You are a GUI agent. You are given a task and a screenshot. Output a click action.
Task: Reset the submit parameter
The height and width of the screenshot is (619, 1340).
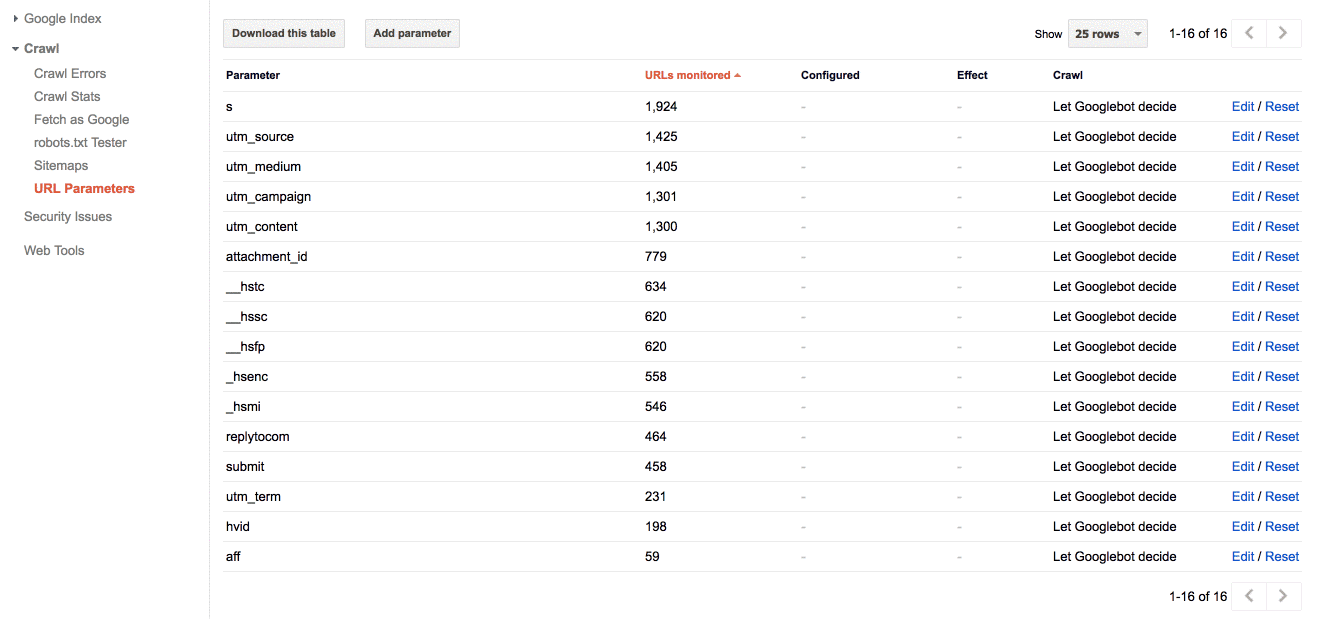pyautogui.click(x=1282, y=466)
